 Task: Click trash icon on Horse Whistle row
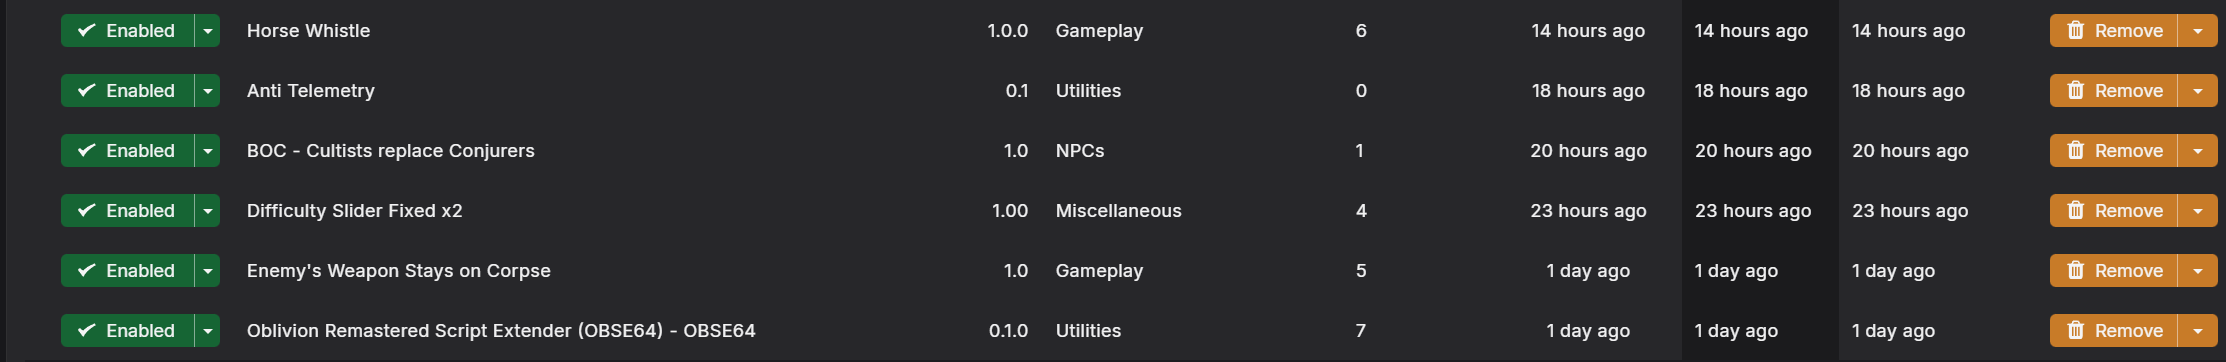click(2076, 31)
